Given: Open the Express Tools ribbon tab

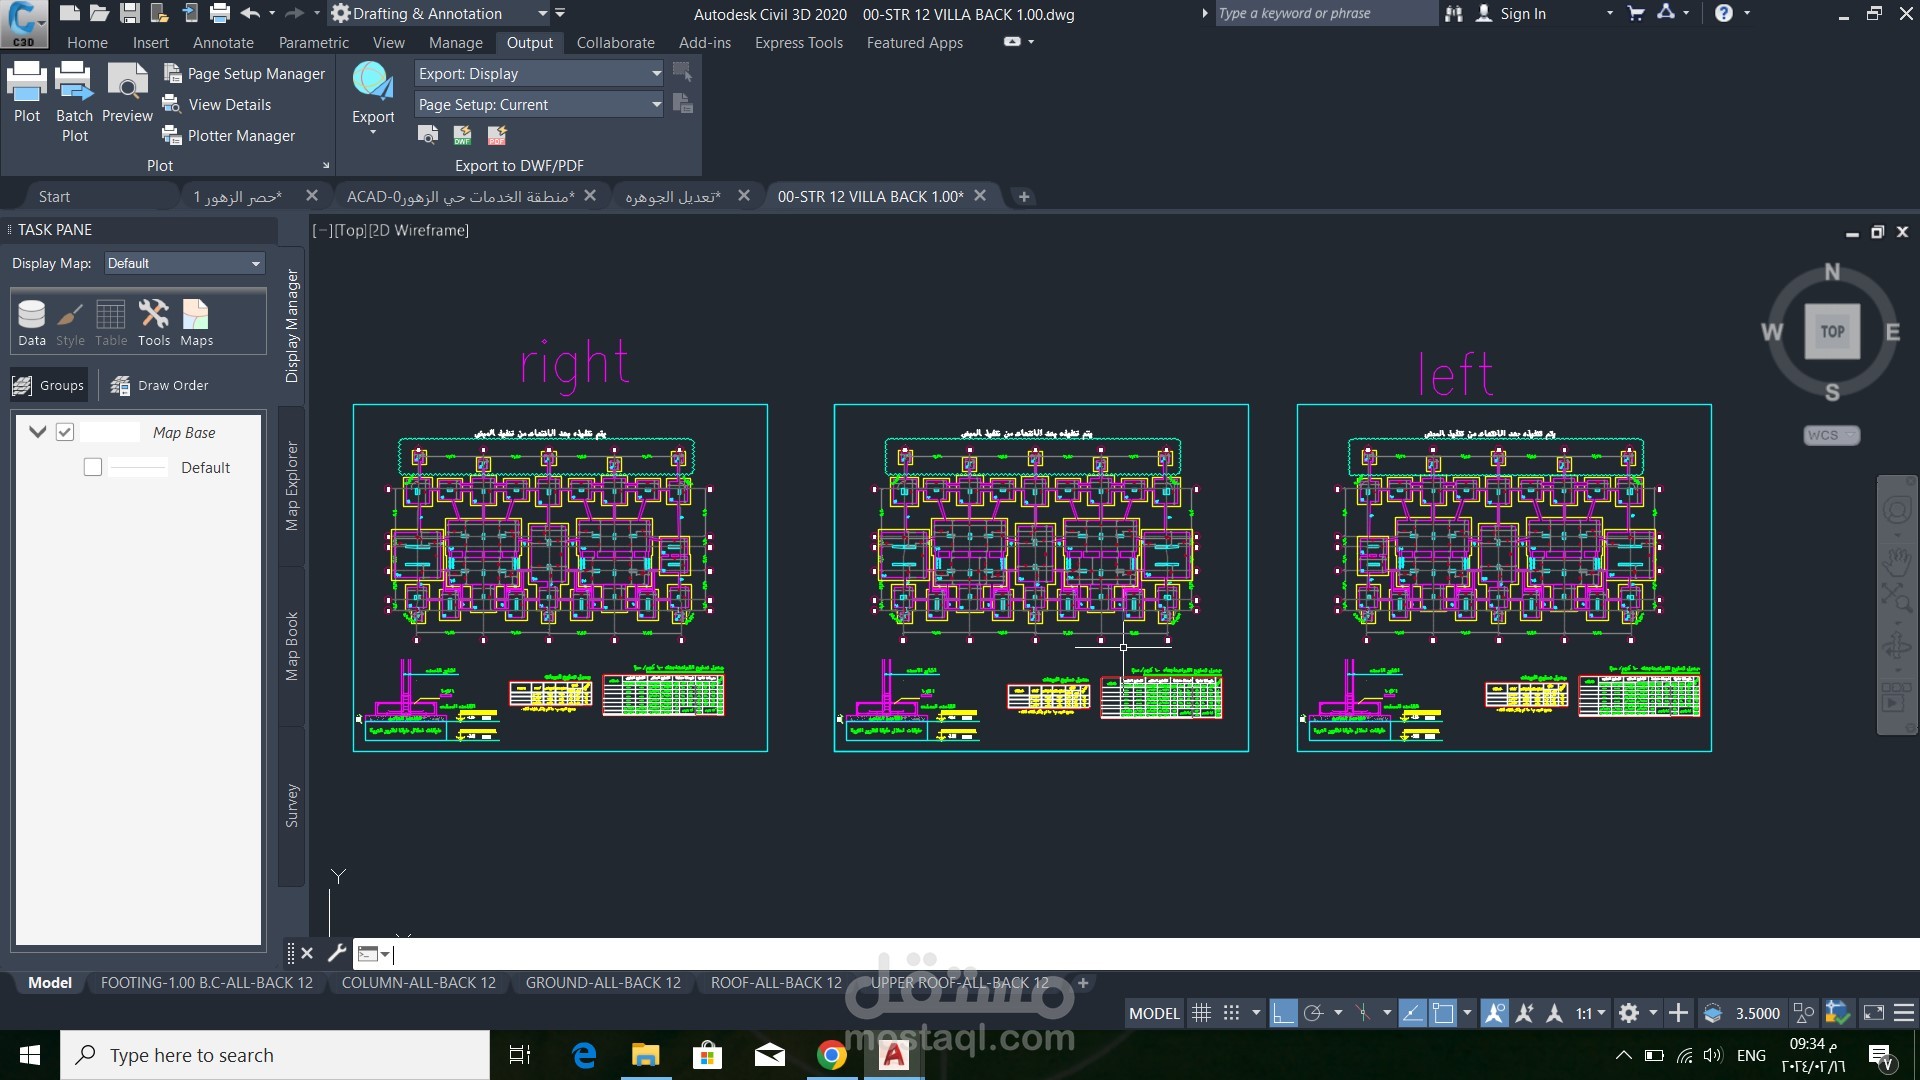Looking at the screenshot, I should click(x=798, y=43).
